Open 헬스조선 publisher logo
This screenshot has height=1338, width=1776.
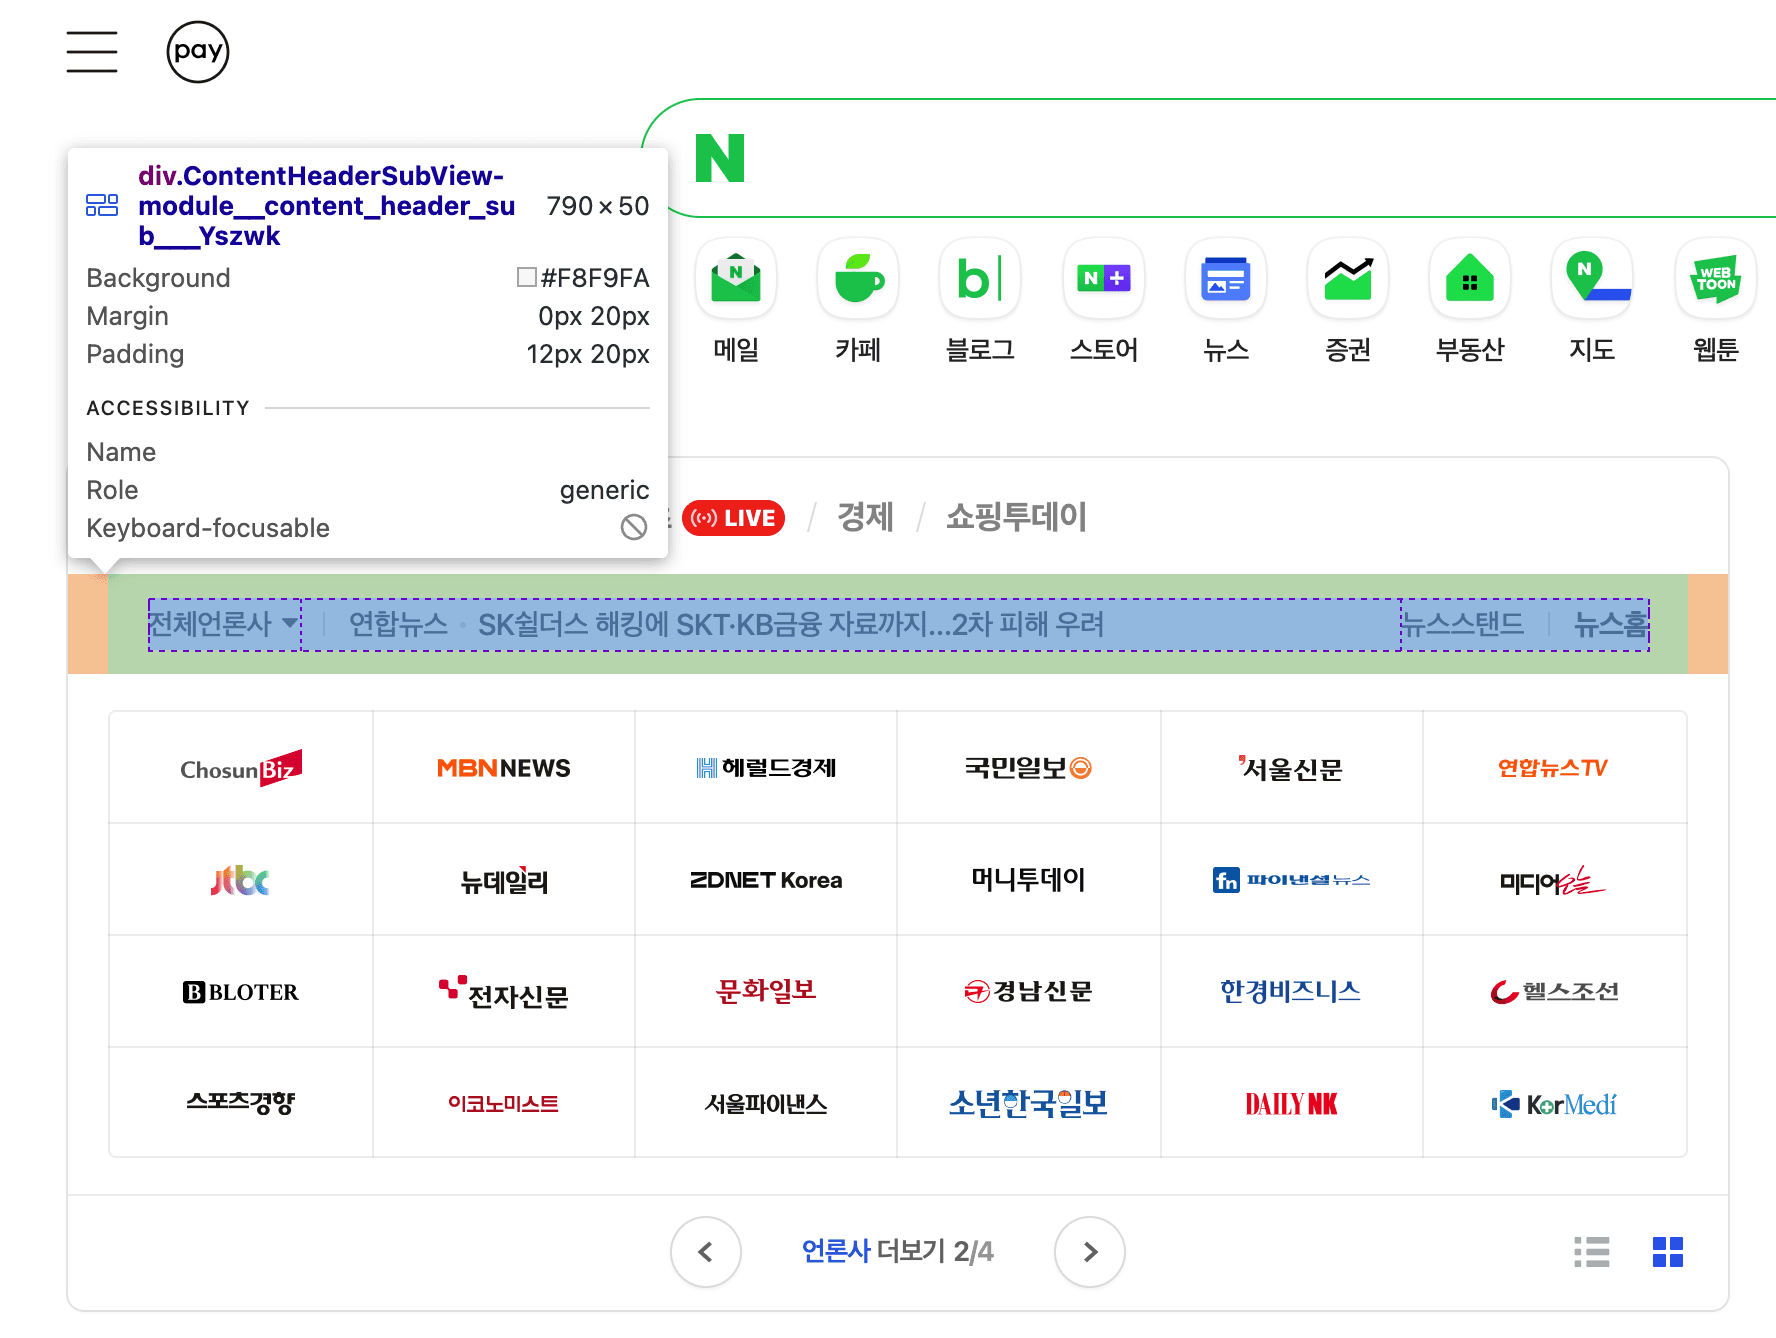point(1554,992)
